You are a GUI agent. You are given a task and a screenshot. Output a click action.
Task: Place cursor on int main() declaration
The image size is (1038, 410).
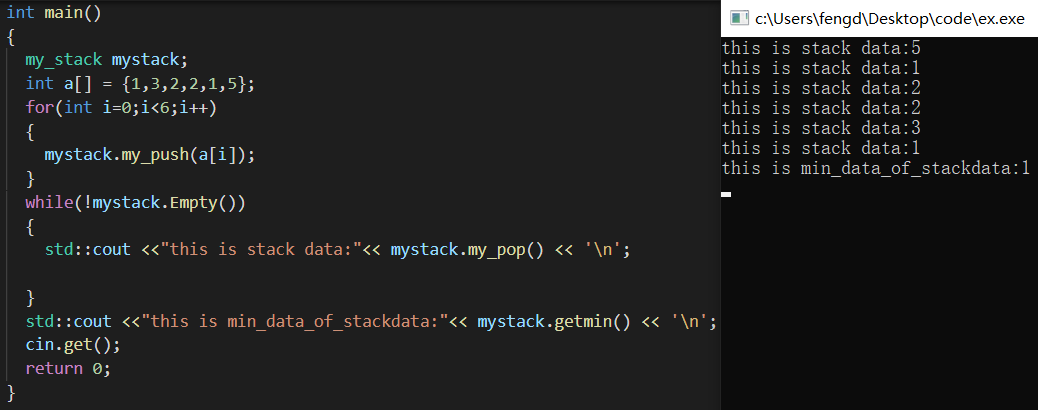54,13
